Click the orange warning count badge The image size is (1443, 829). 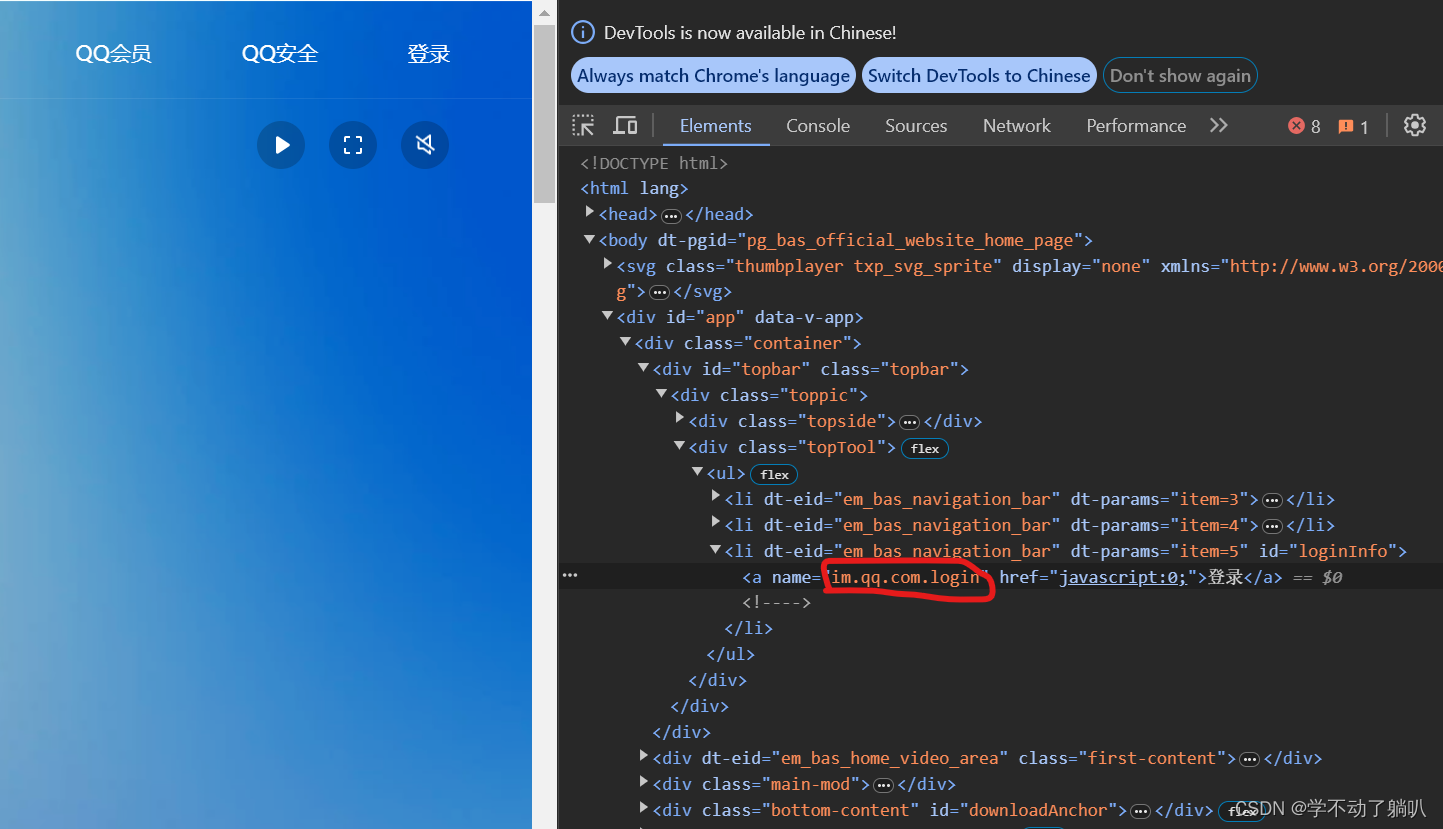(x=1353, y=126)
